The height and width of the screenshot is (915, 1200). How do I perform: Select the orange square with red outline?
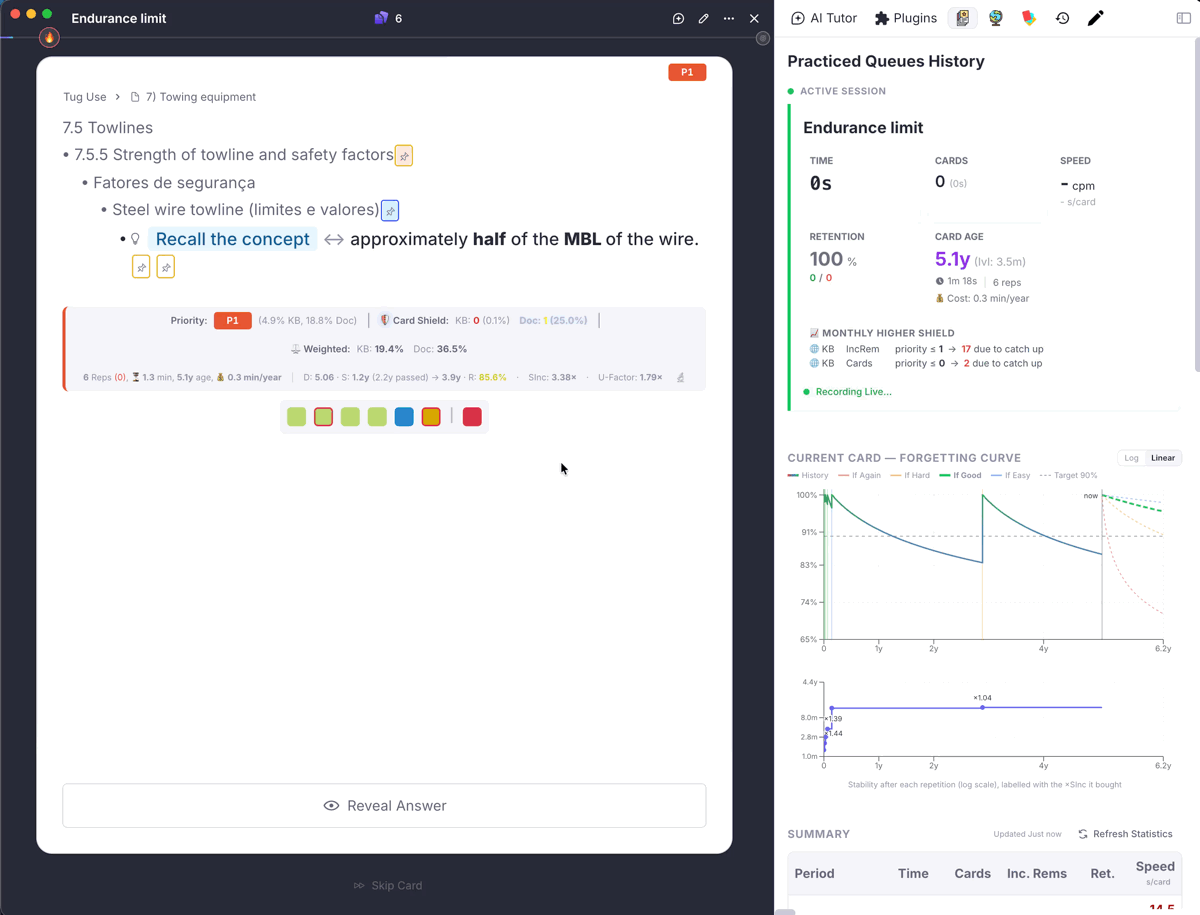click(431, 417)
